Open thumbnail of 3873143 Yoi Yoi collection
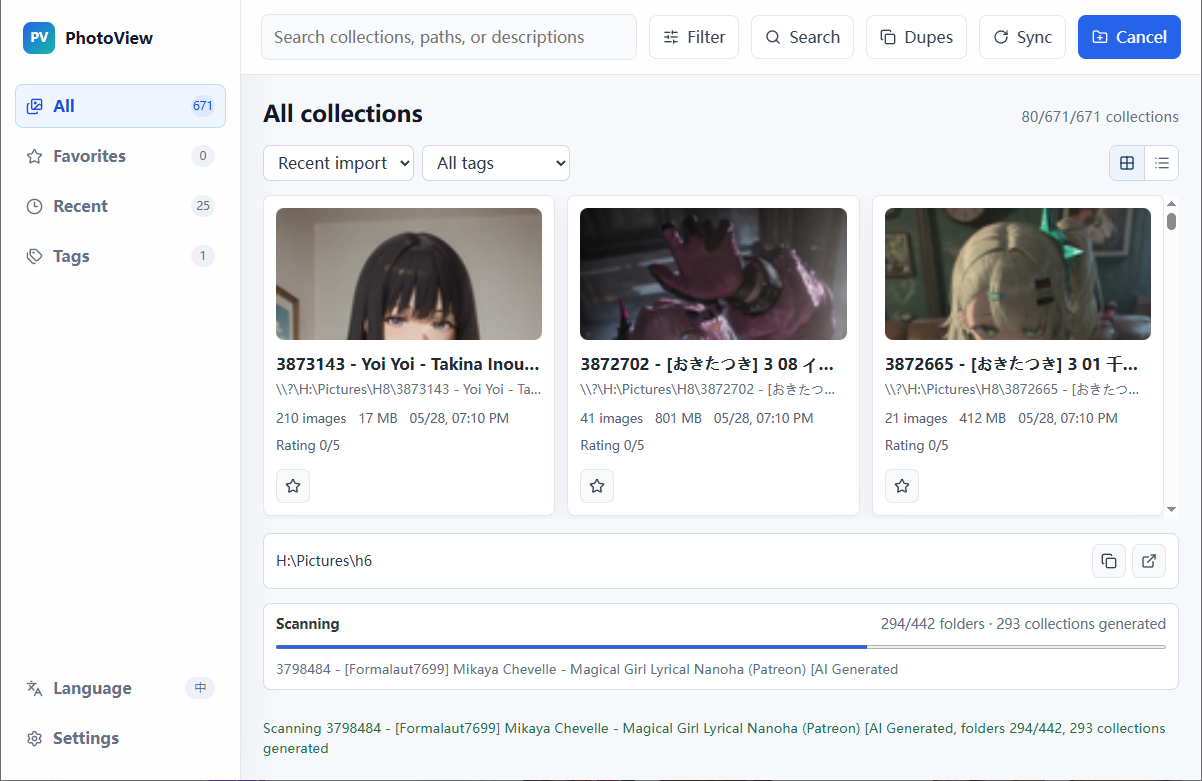The width and height of the screenshot is (1202, 781). point(409,274)
